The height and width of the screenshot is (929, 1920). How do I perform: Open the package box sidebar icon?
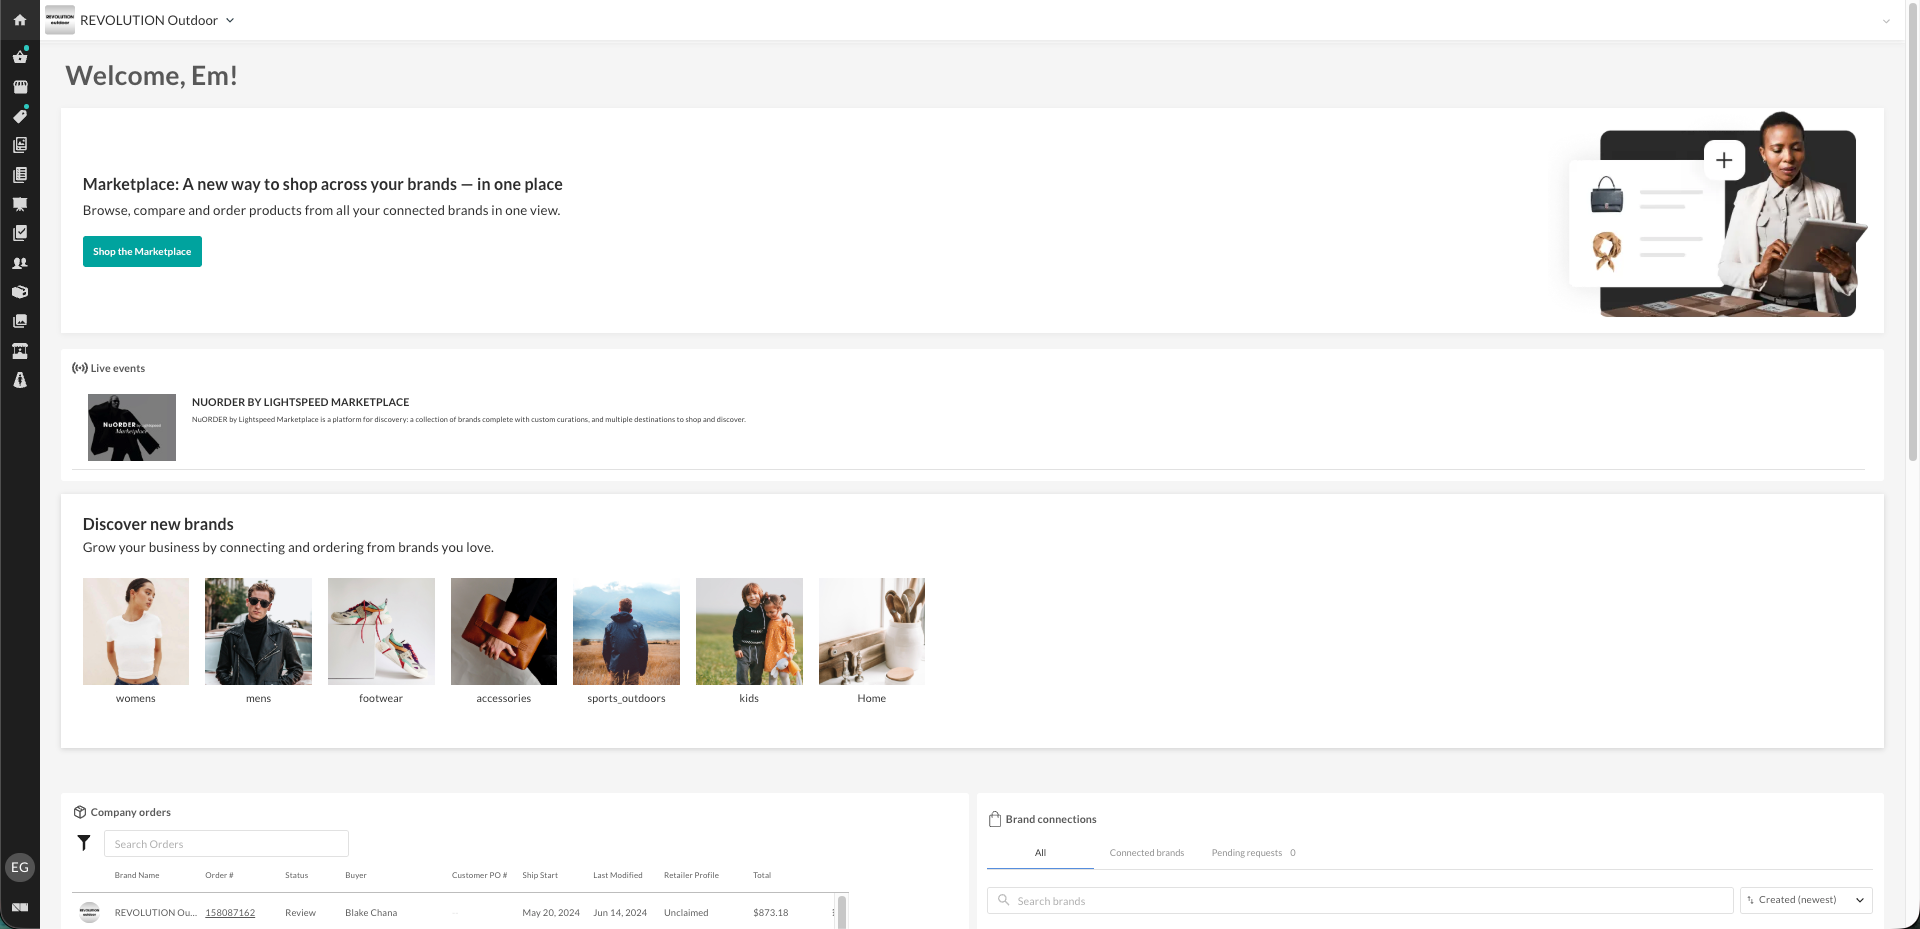pyautogui.click(x=20, y=292)
